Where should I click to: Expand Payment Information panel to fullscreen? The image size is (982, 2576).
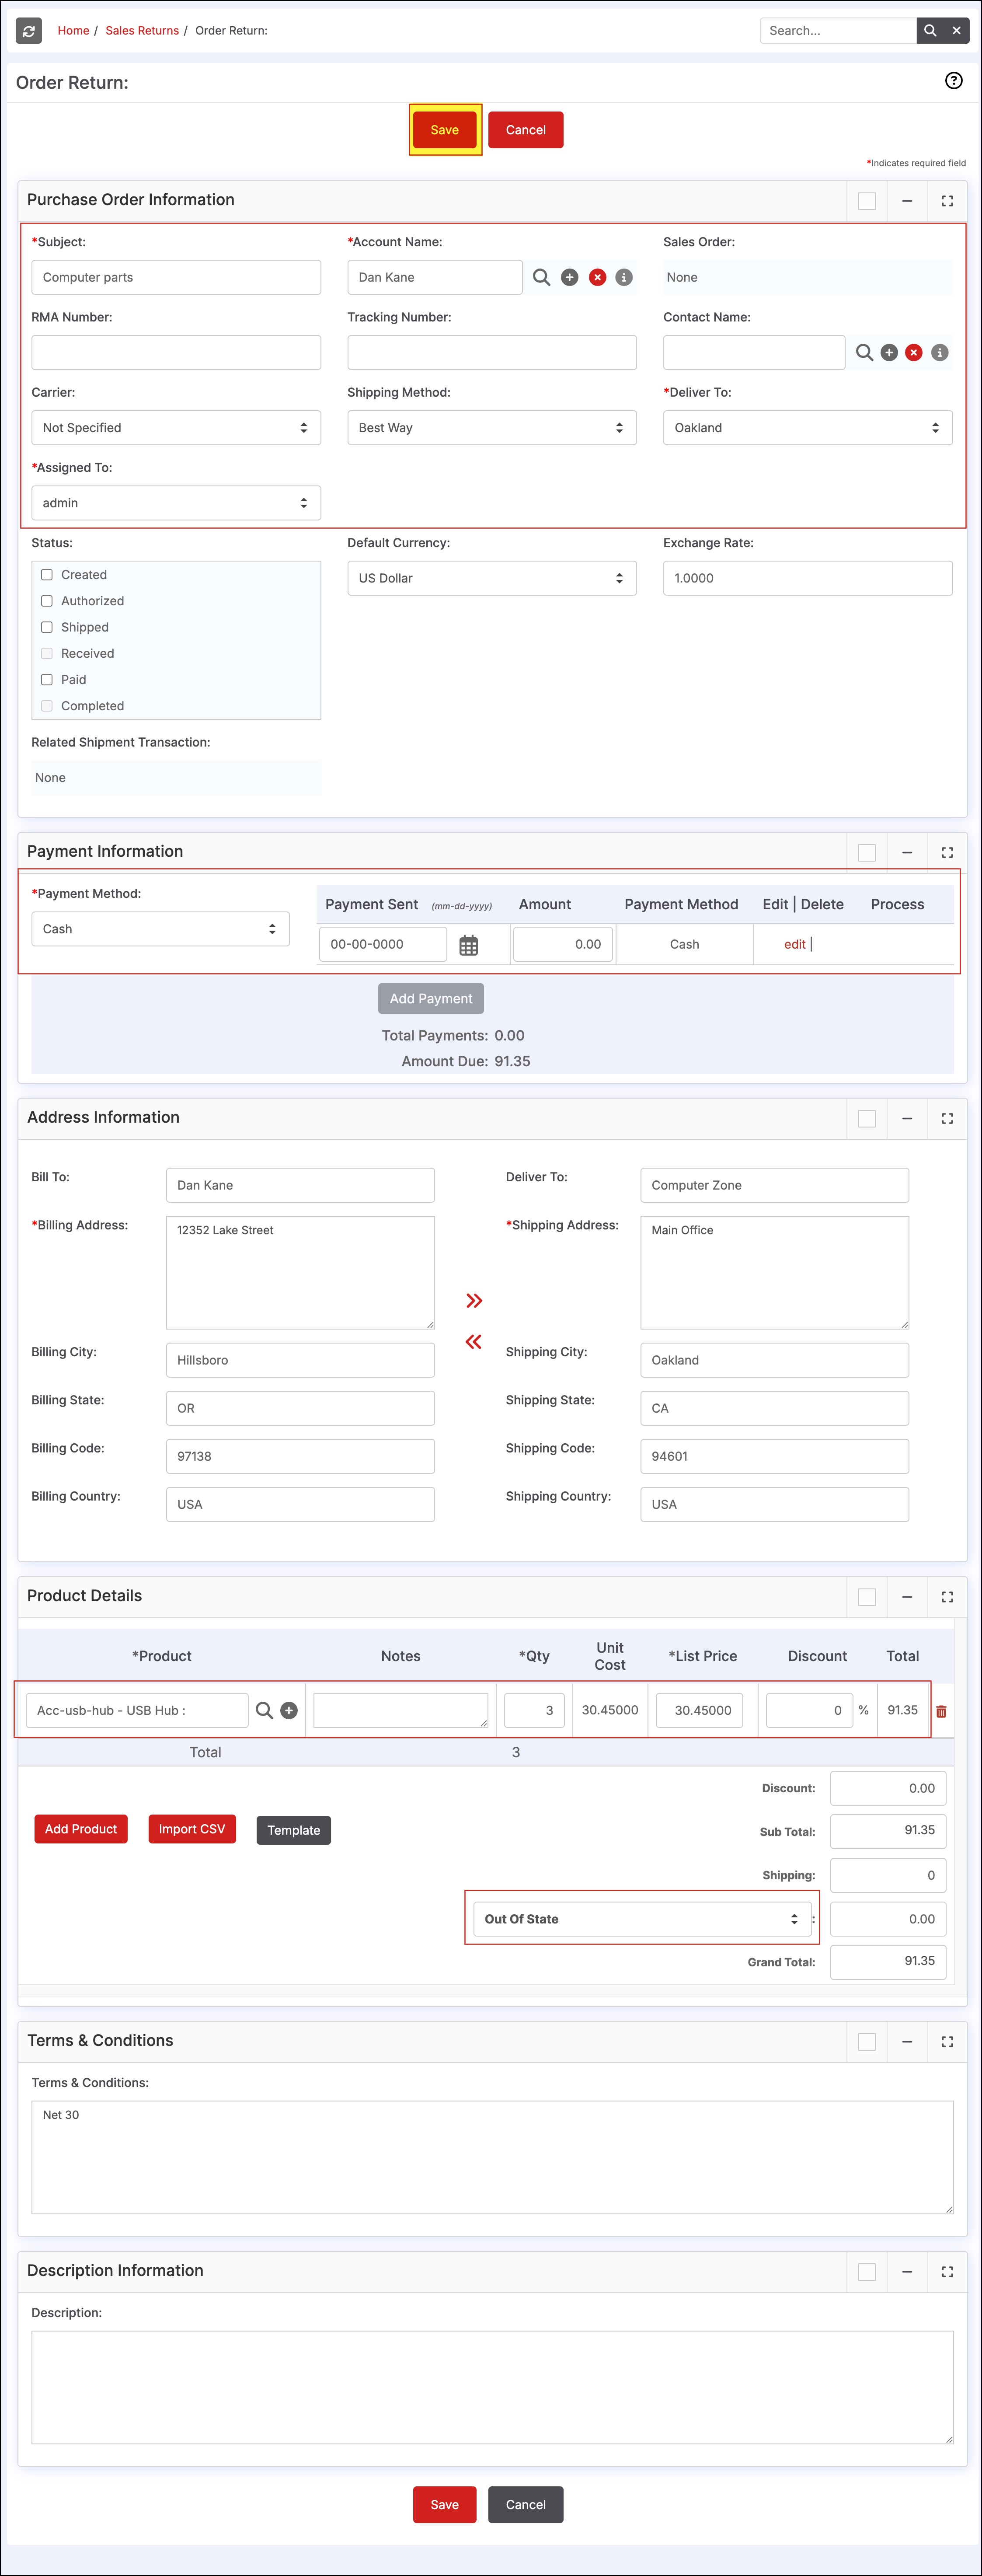[x=947, y=853]
